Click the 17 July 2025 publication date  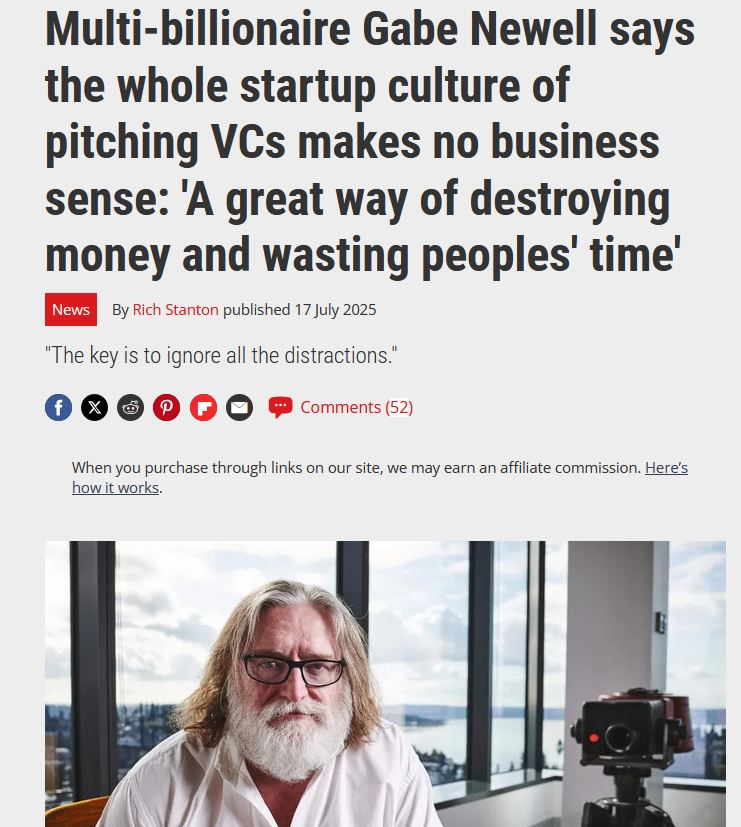[335, 310]
